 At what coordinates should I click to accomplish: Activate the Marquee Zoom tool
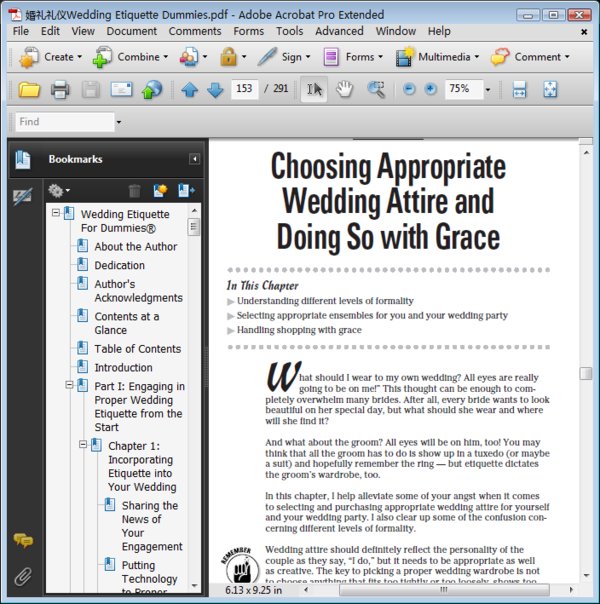(376, 89)
